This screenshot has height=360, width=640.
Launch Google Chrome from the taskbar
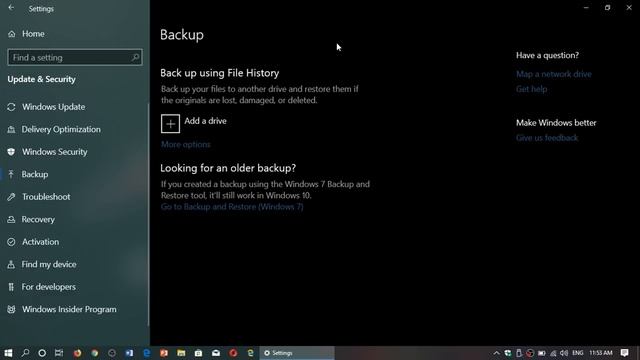[95, 353]
